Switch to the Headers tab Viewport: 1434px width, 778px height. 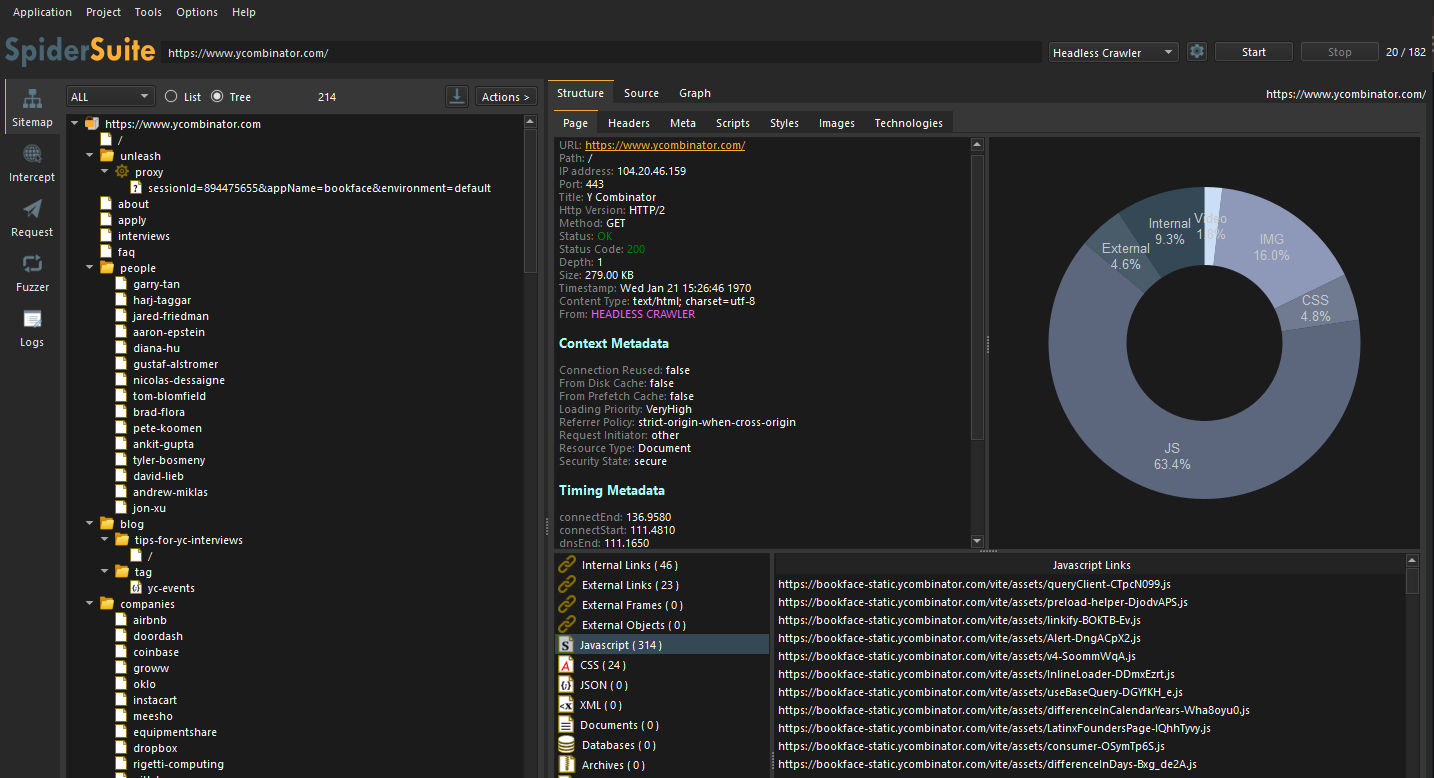pyautogui.click(x=628, y=123)
